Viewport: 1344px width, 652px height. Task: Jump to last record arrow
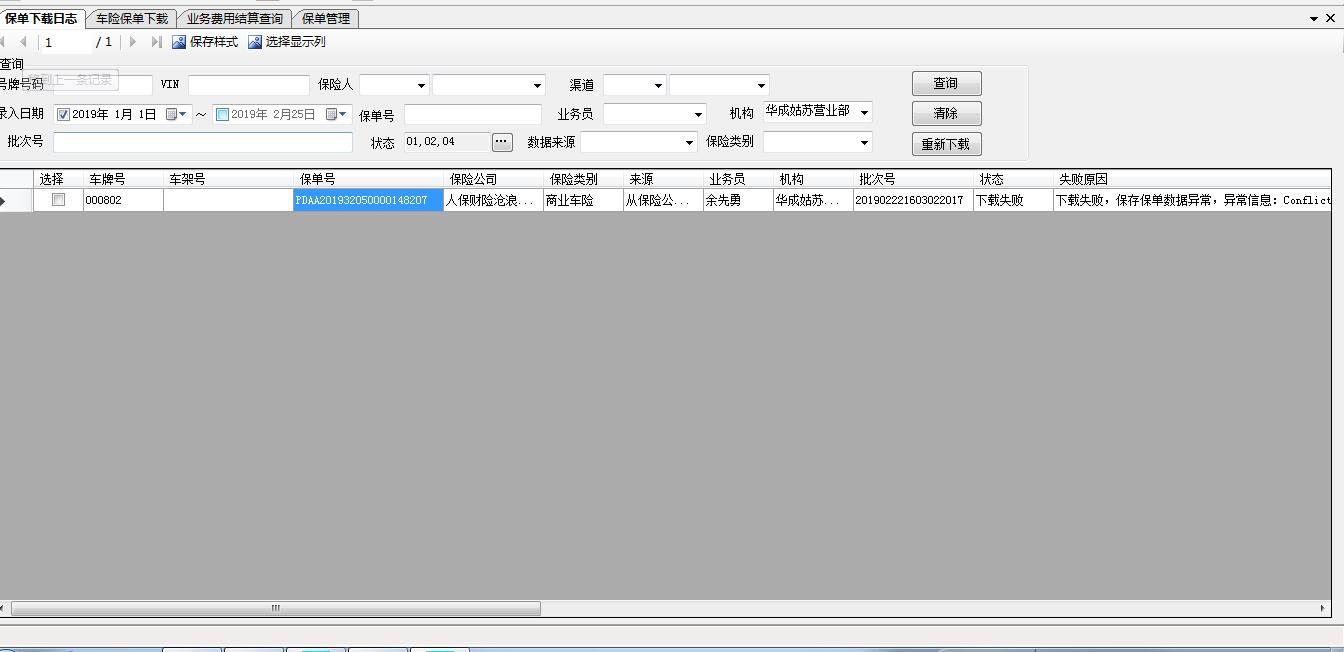[156, 42]
